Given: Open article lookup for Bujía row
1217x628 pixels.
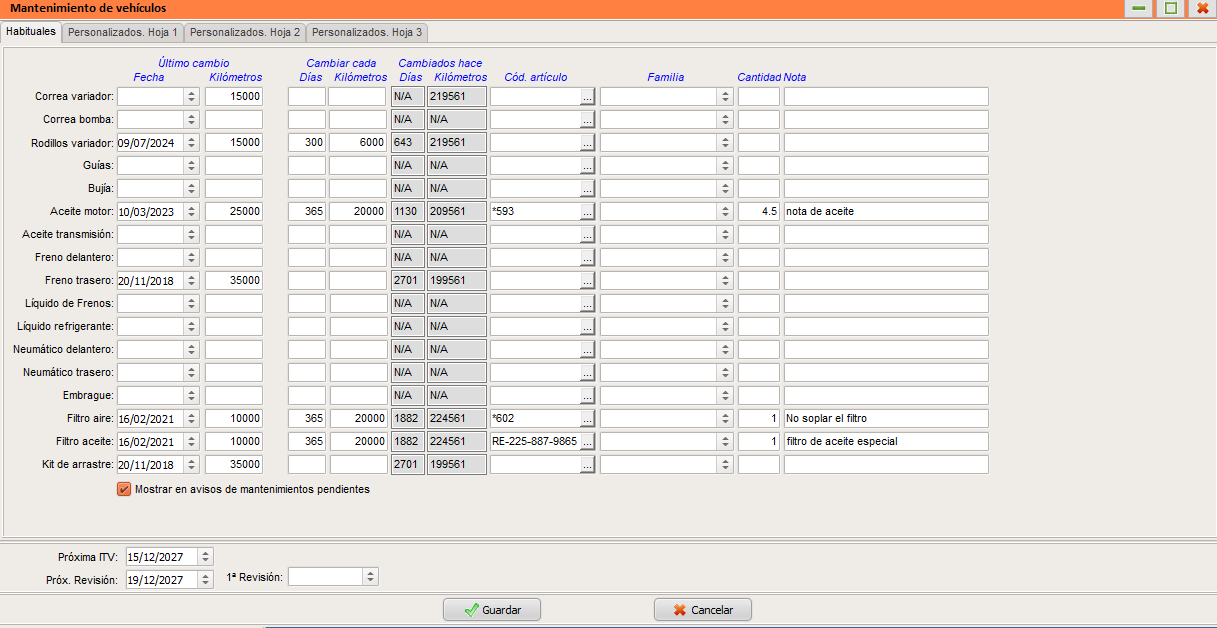Looking at the screenshot, I should (x=588, y=189).
